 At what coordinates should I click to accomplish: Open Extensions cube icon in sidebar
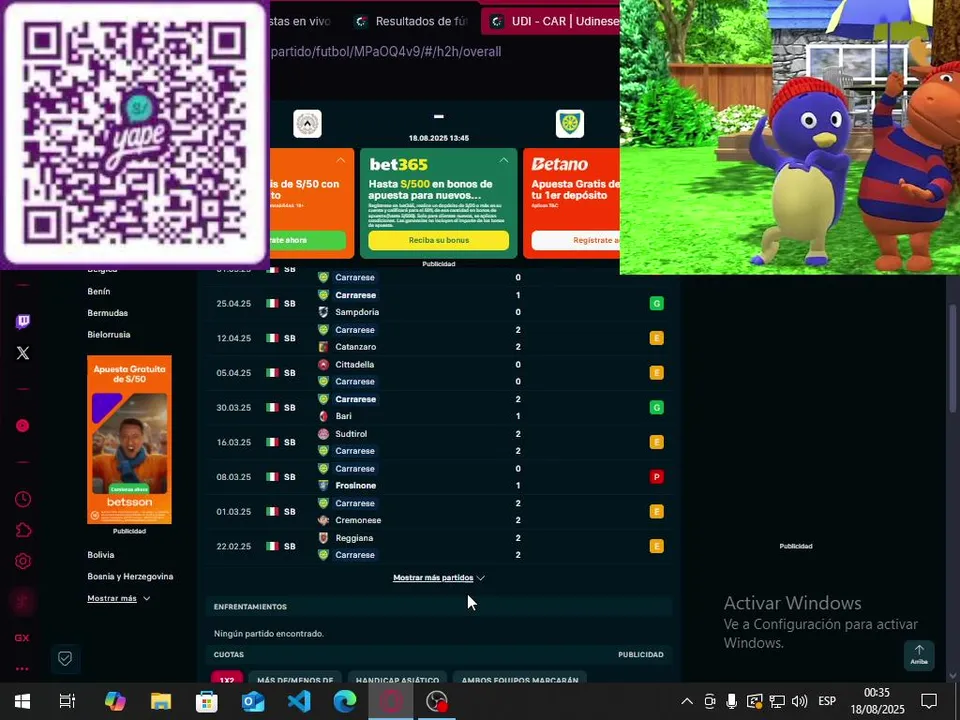23,530
